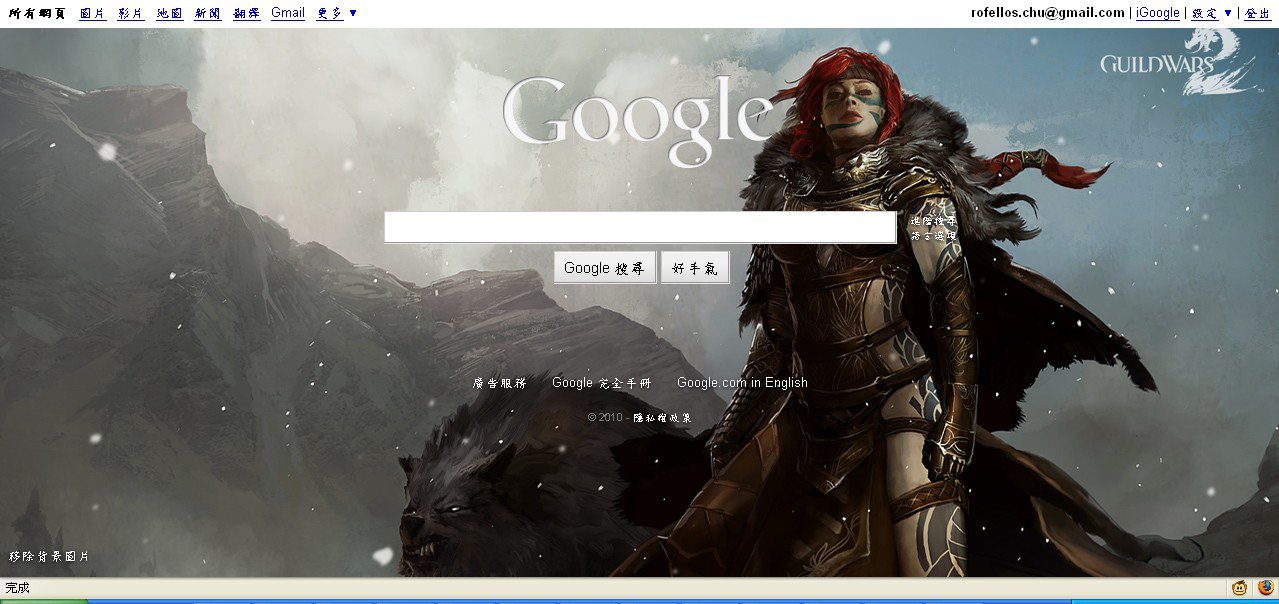The height and width of the screenshot is (604, 1279).
Task: Open Gmail from the top bar
Action: pyautogui.click(x=288, y=13)
